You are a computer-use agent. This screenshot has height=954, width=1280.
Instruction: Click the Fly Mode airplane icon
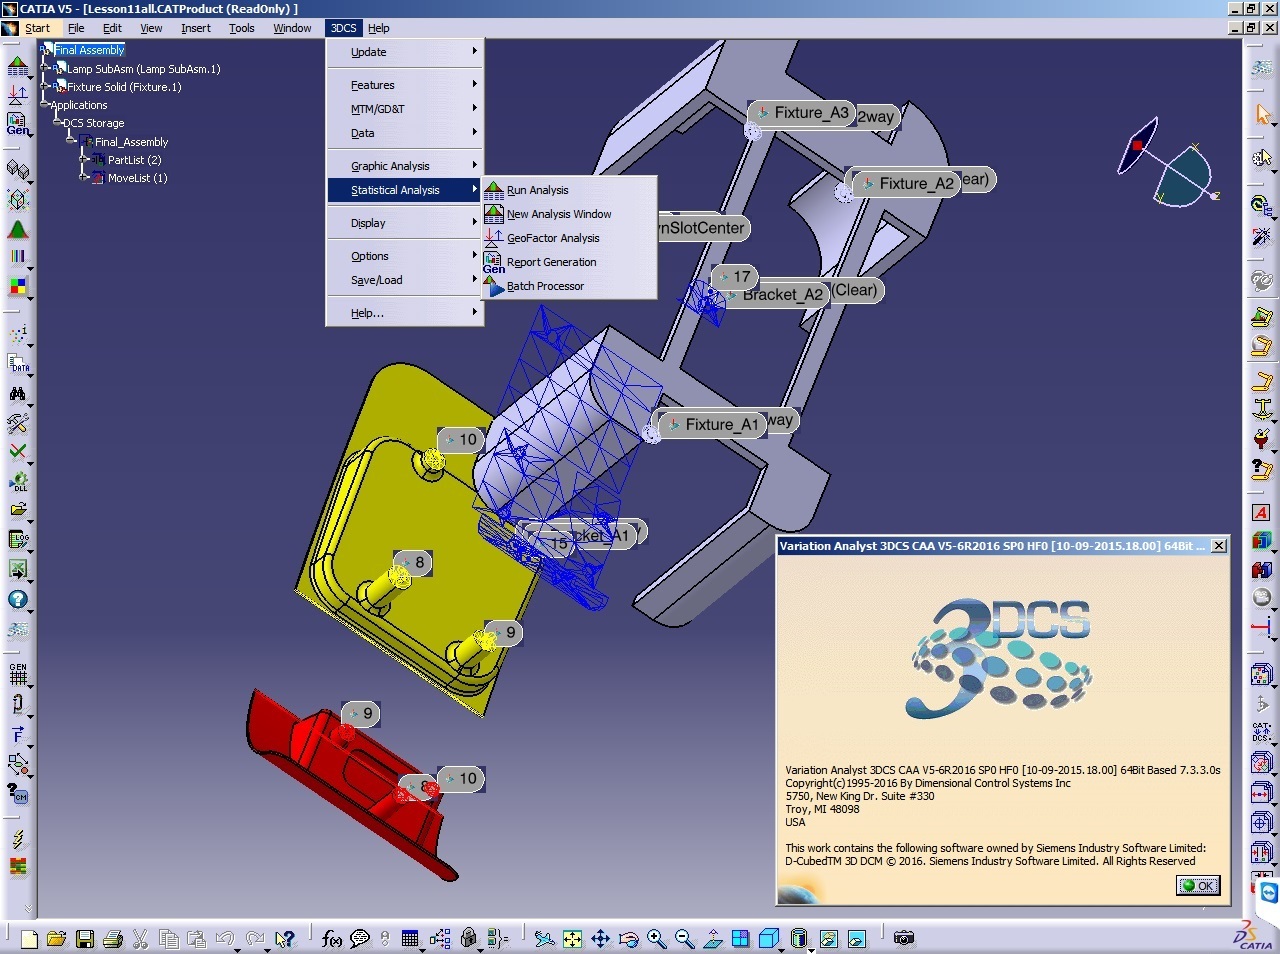point(544,938)
